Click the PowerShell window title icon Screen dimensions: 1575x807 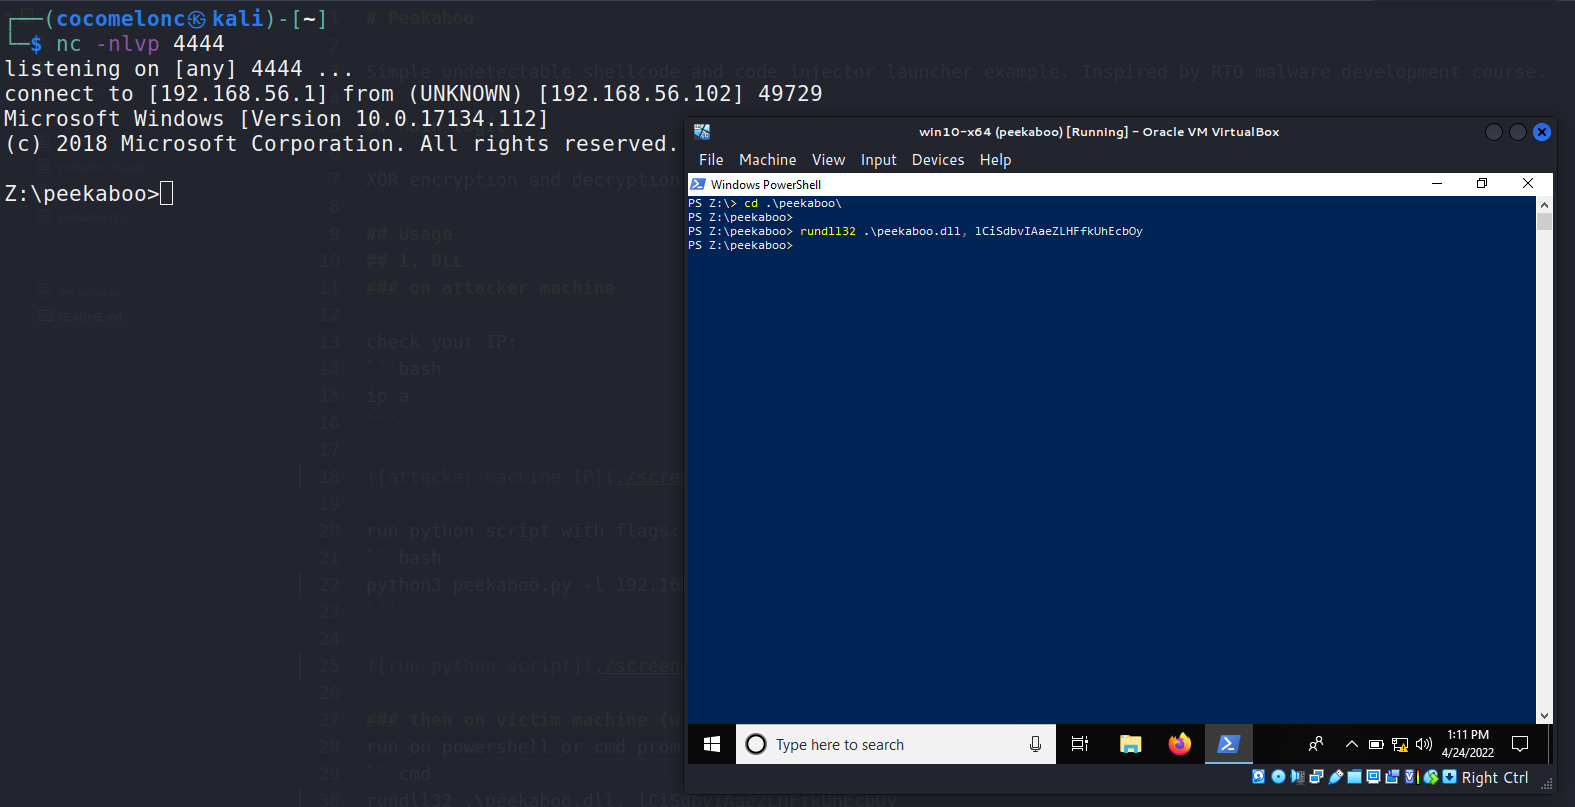[x=698, y=184]
